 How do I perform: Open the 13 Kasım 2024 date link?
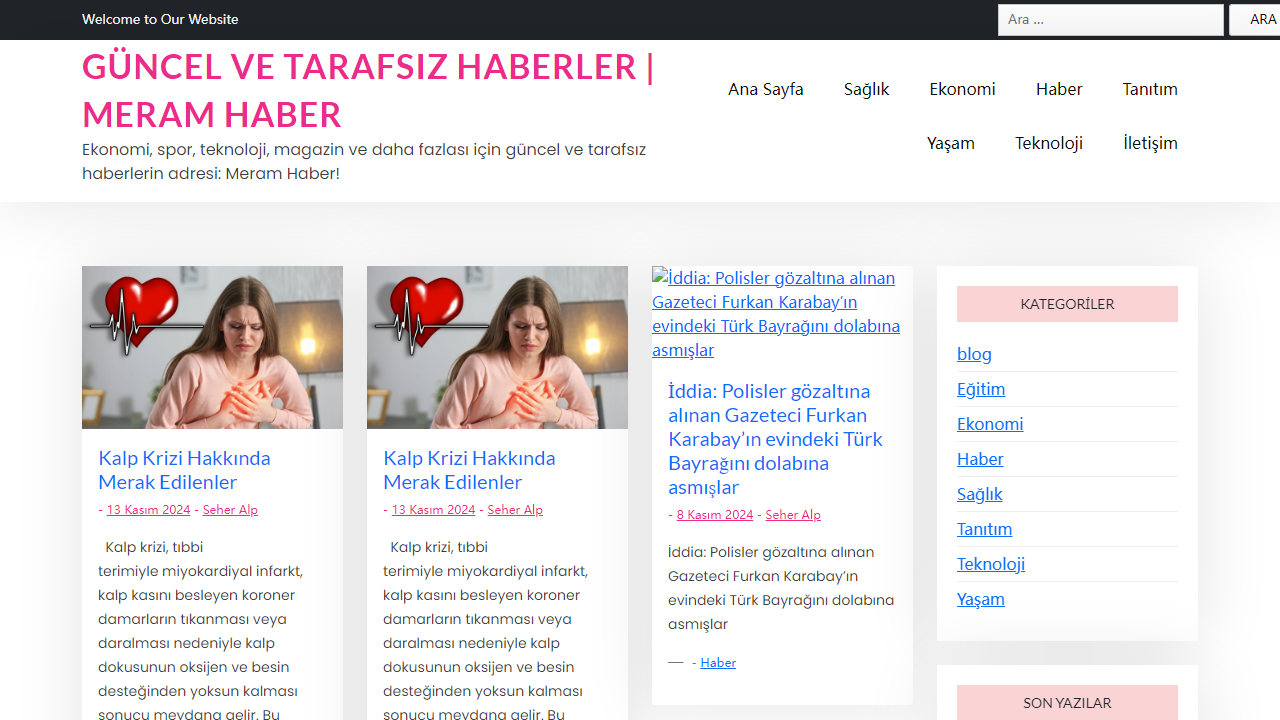click(148, 509)
